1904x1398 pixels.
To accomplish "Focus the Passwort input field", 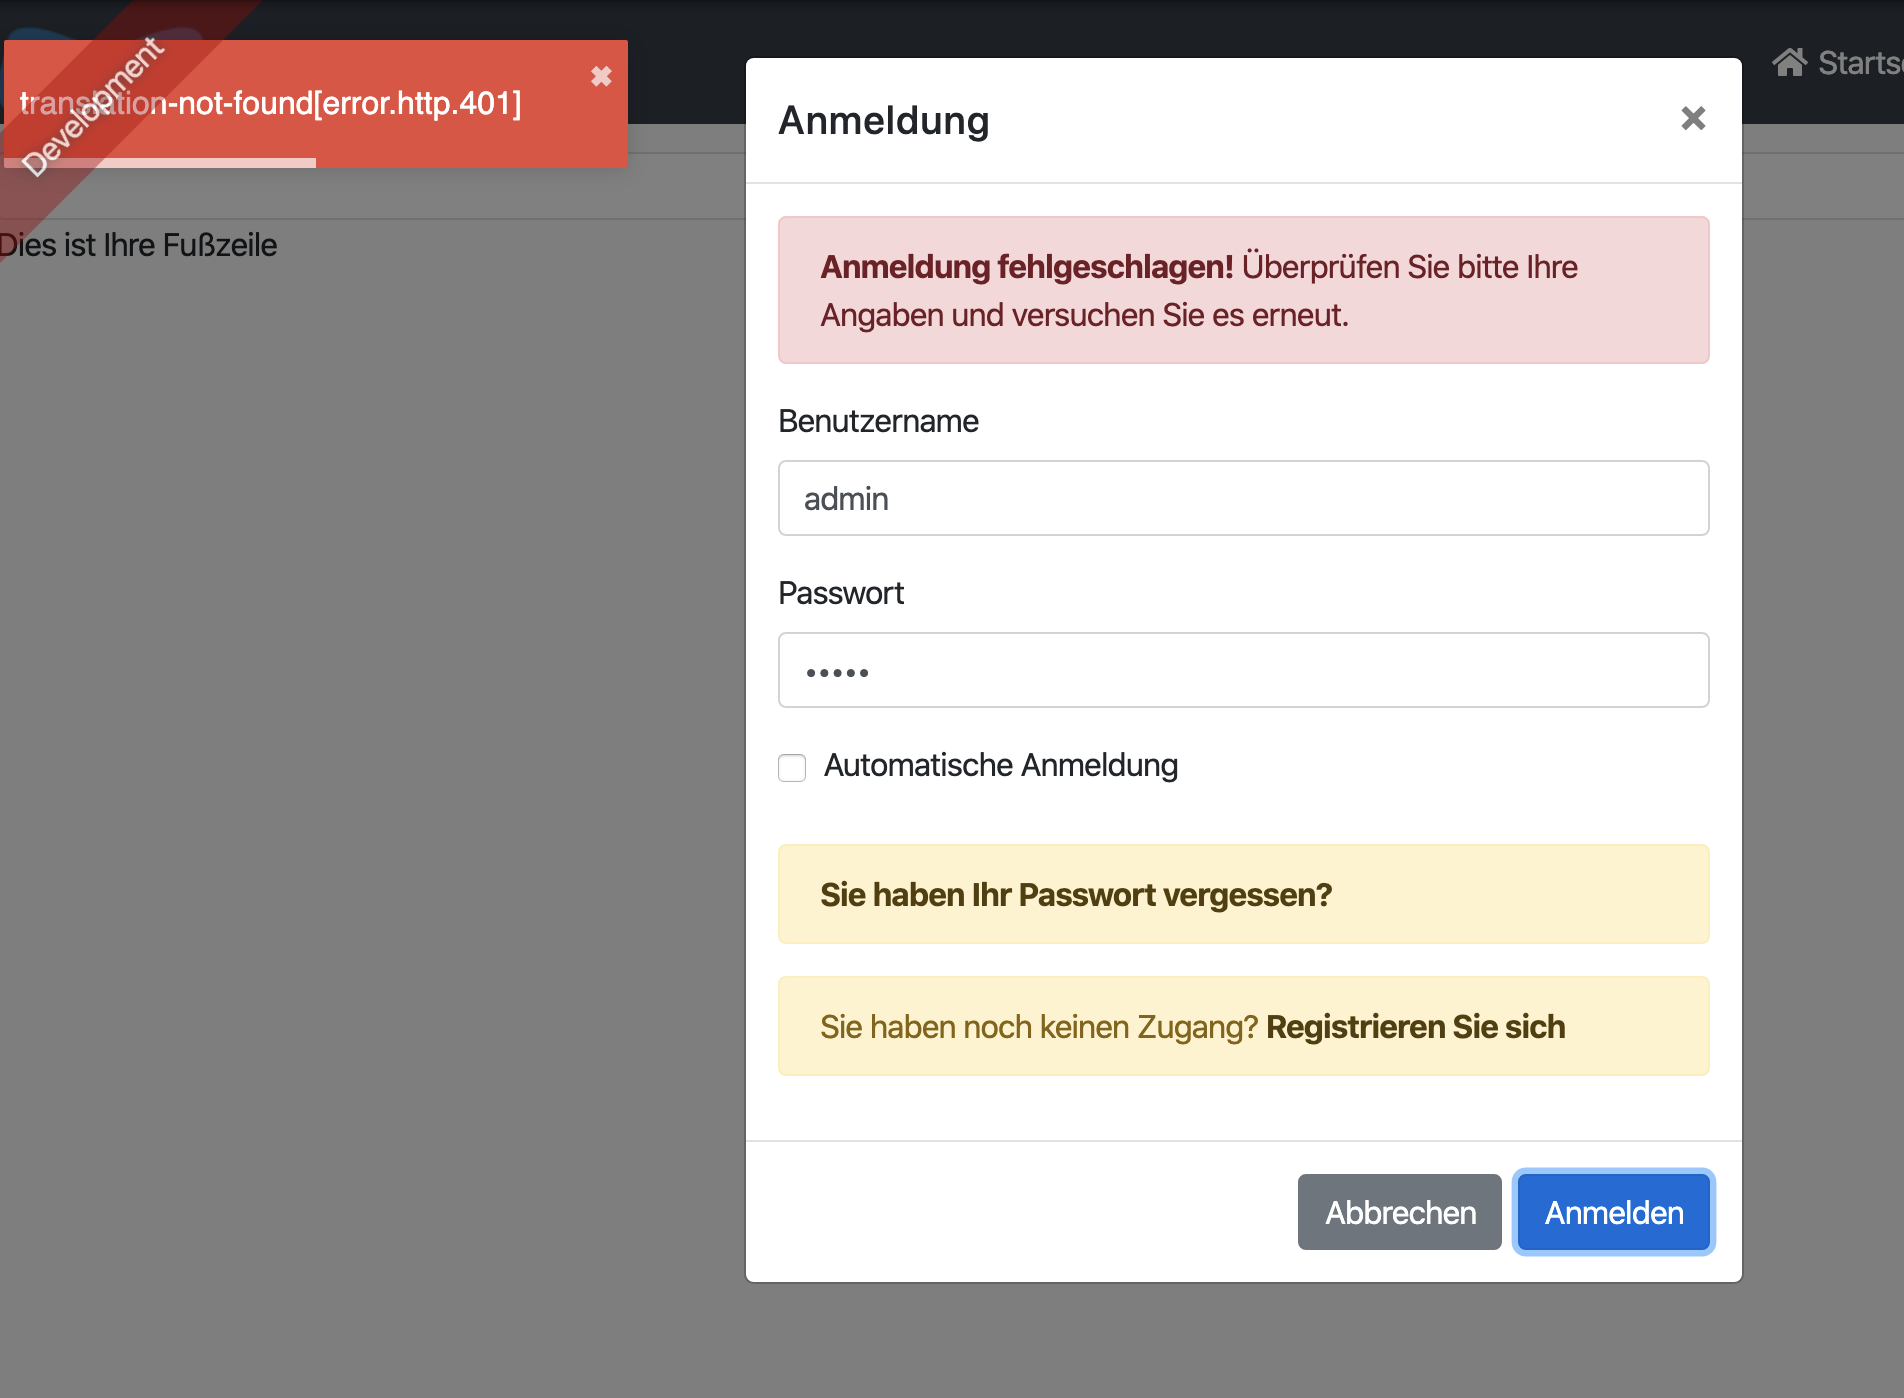I will (x=1243, y=670).
